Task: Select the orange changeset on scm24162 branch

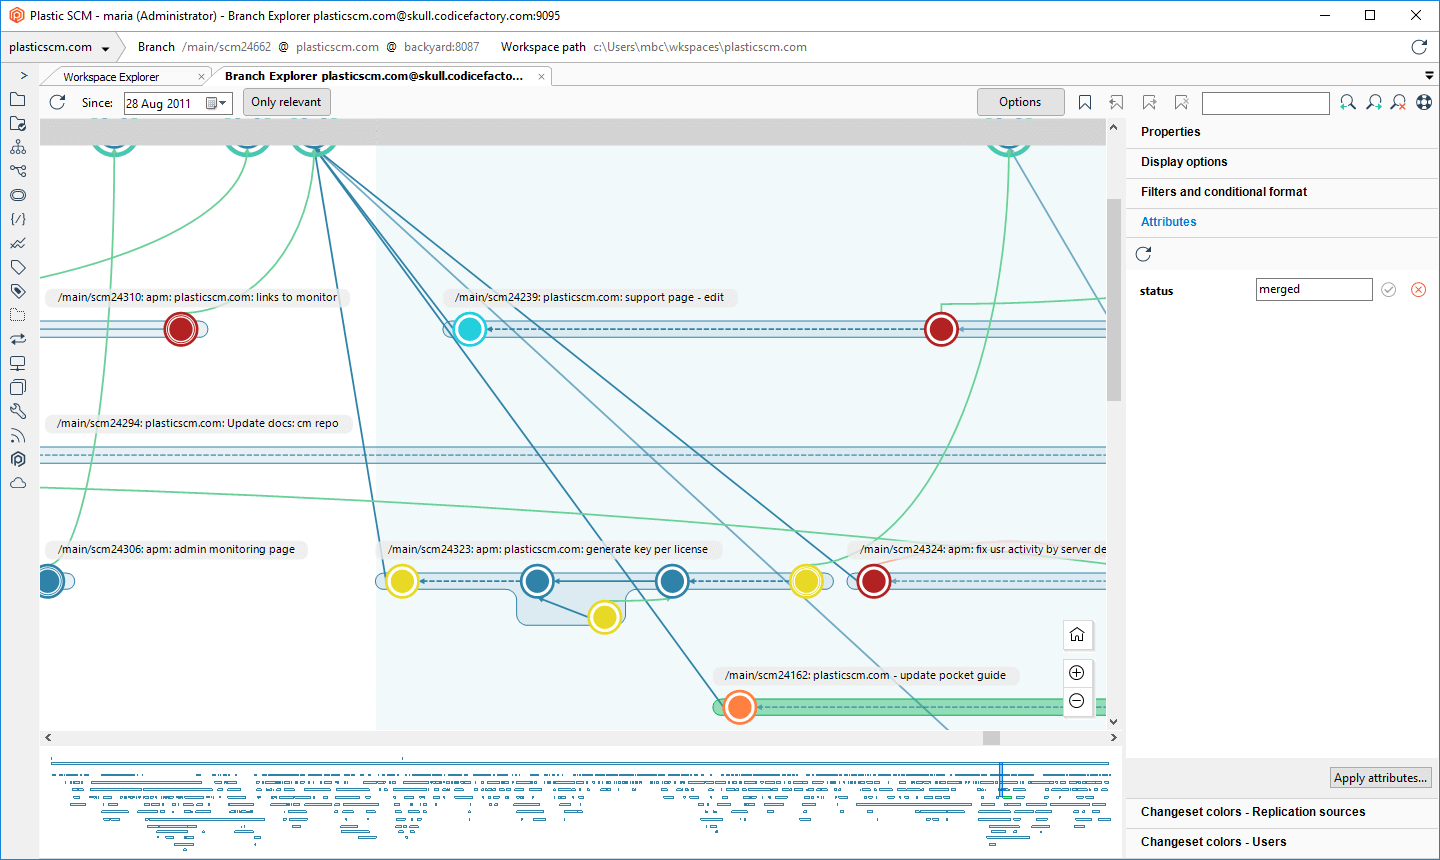Action: [739, 707]
